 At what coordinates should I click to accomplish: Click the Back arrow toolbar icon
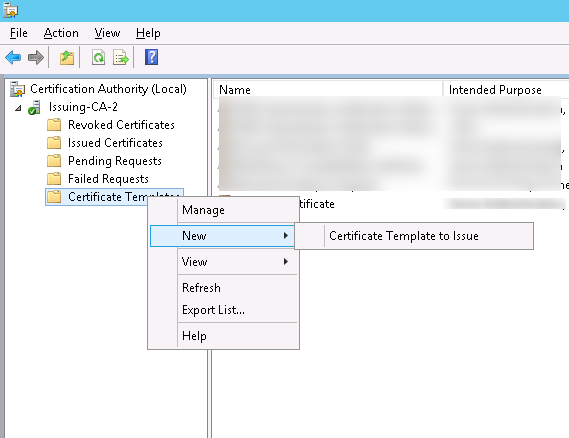(13, 57)
